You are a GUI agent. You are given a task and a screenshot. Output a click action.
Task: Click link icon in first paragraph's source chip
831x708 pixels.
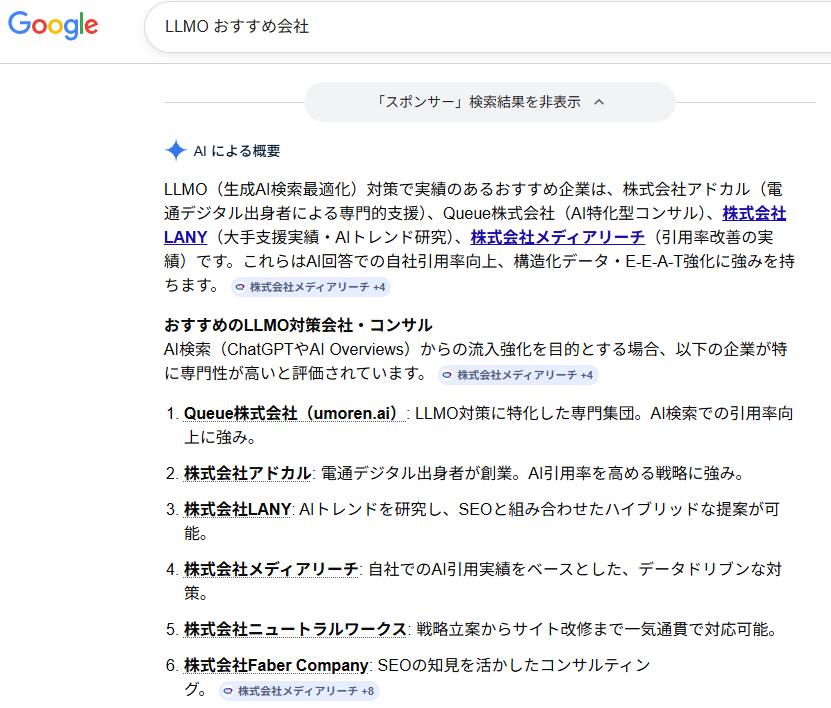pos(240,287)
